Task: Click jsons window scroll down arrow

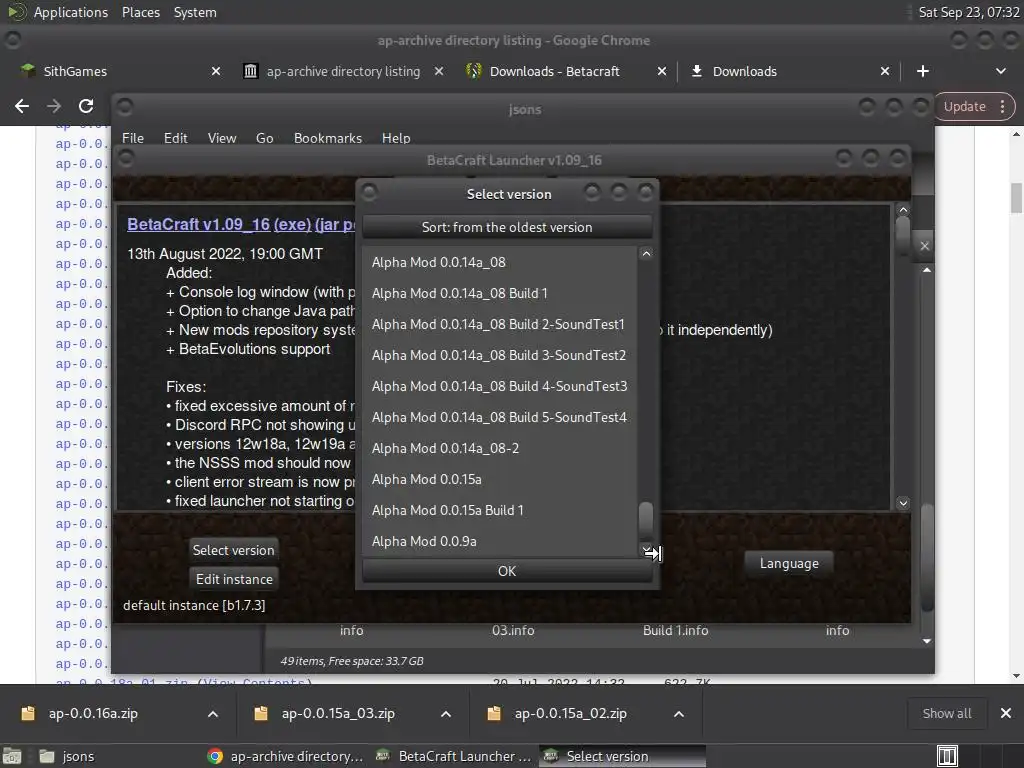Action: (x=927, y=641)
